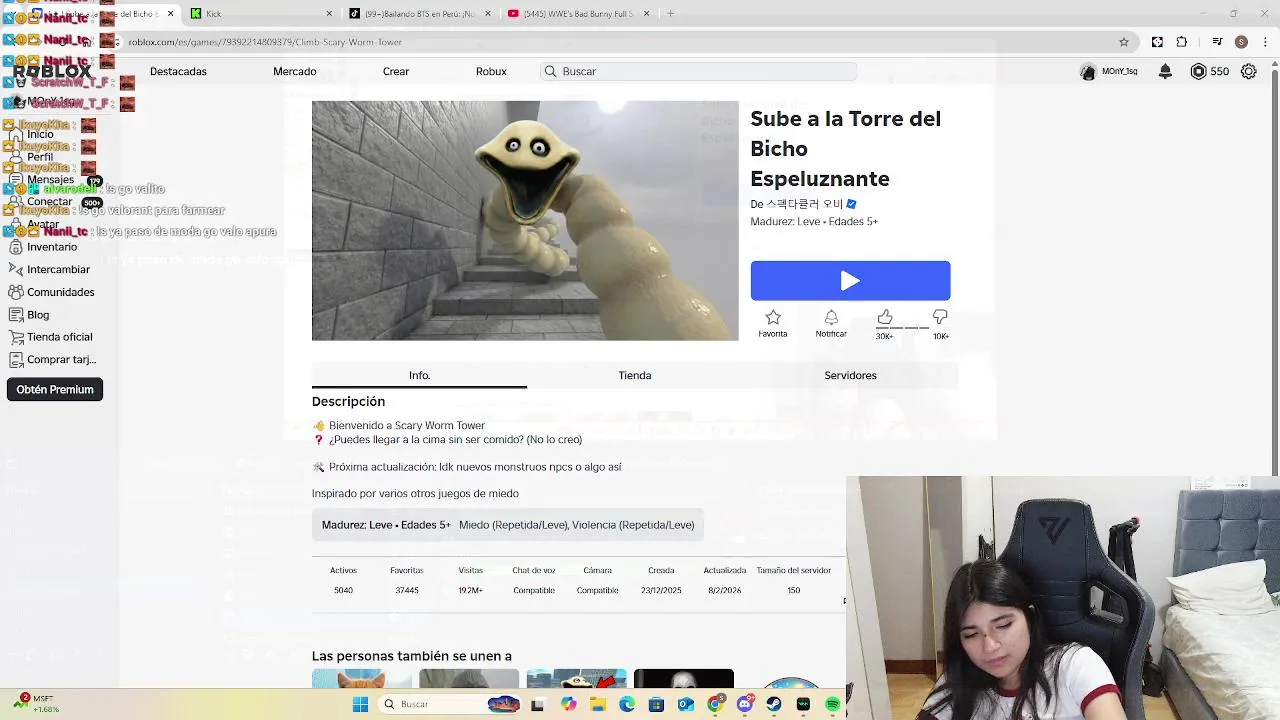Switch to the Bailando BTS en Perú tab
The height and width of the screenshot is (720, 1280).
tap(420, 13)
